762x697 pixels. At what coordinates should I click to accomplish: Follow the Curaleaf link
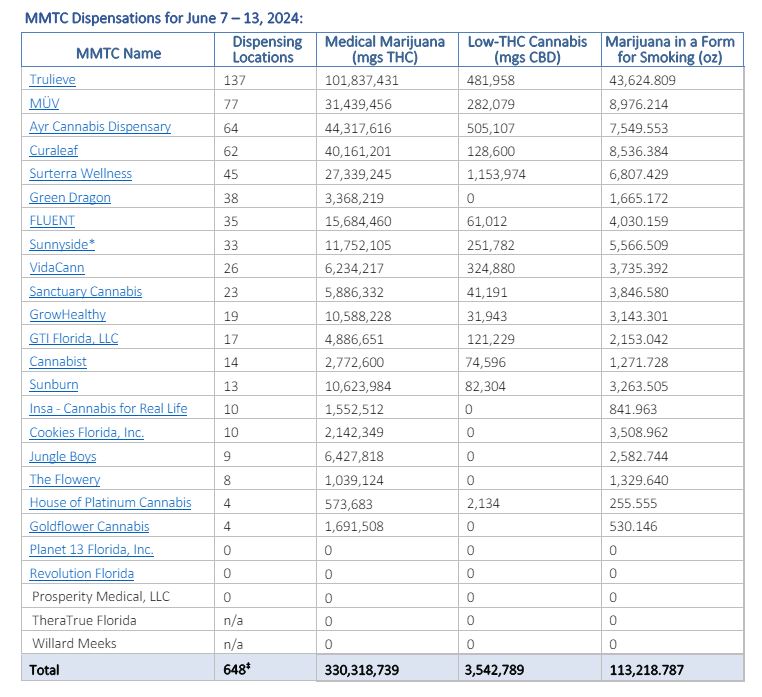(55, 150)
